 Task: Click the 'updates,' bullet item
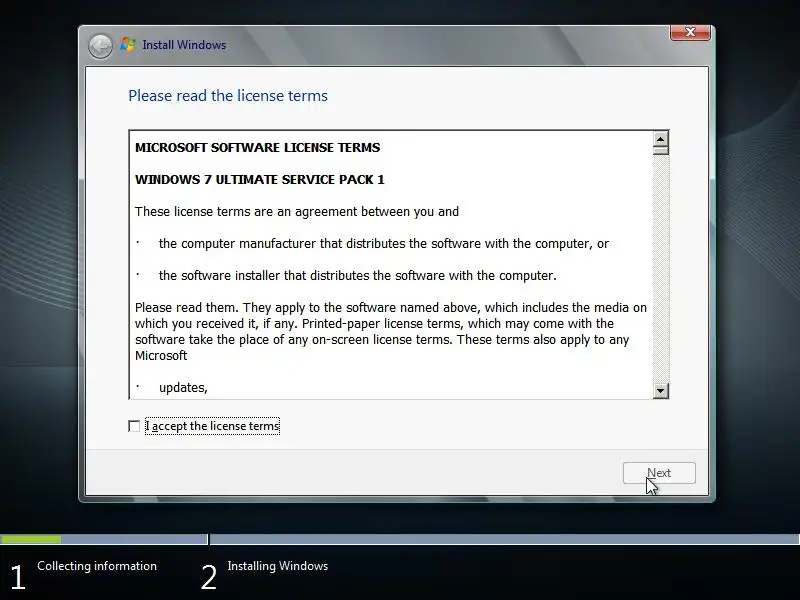183,388
